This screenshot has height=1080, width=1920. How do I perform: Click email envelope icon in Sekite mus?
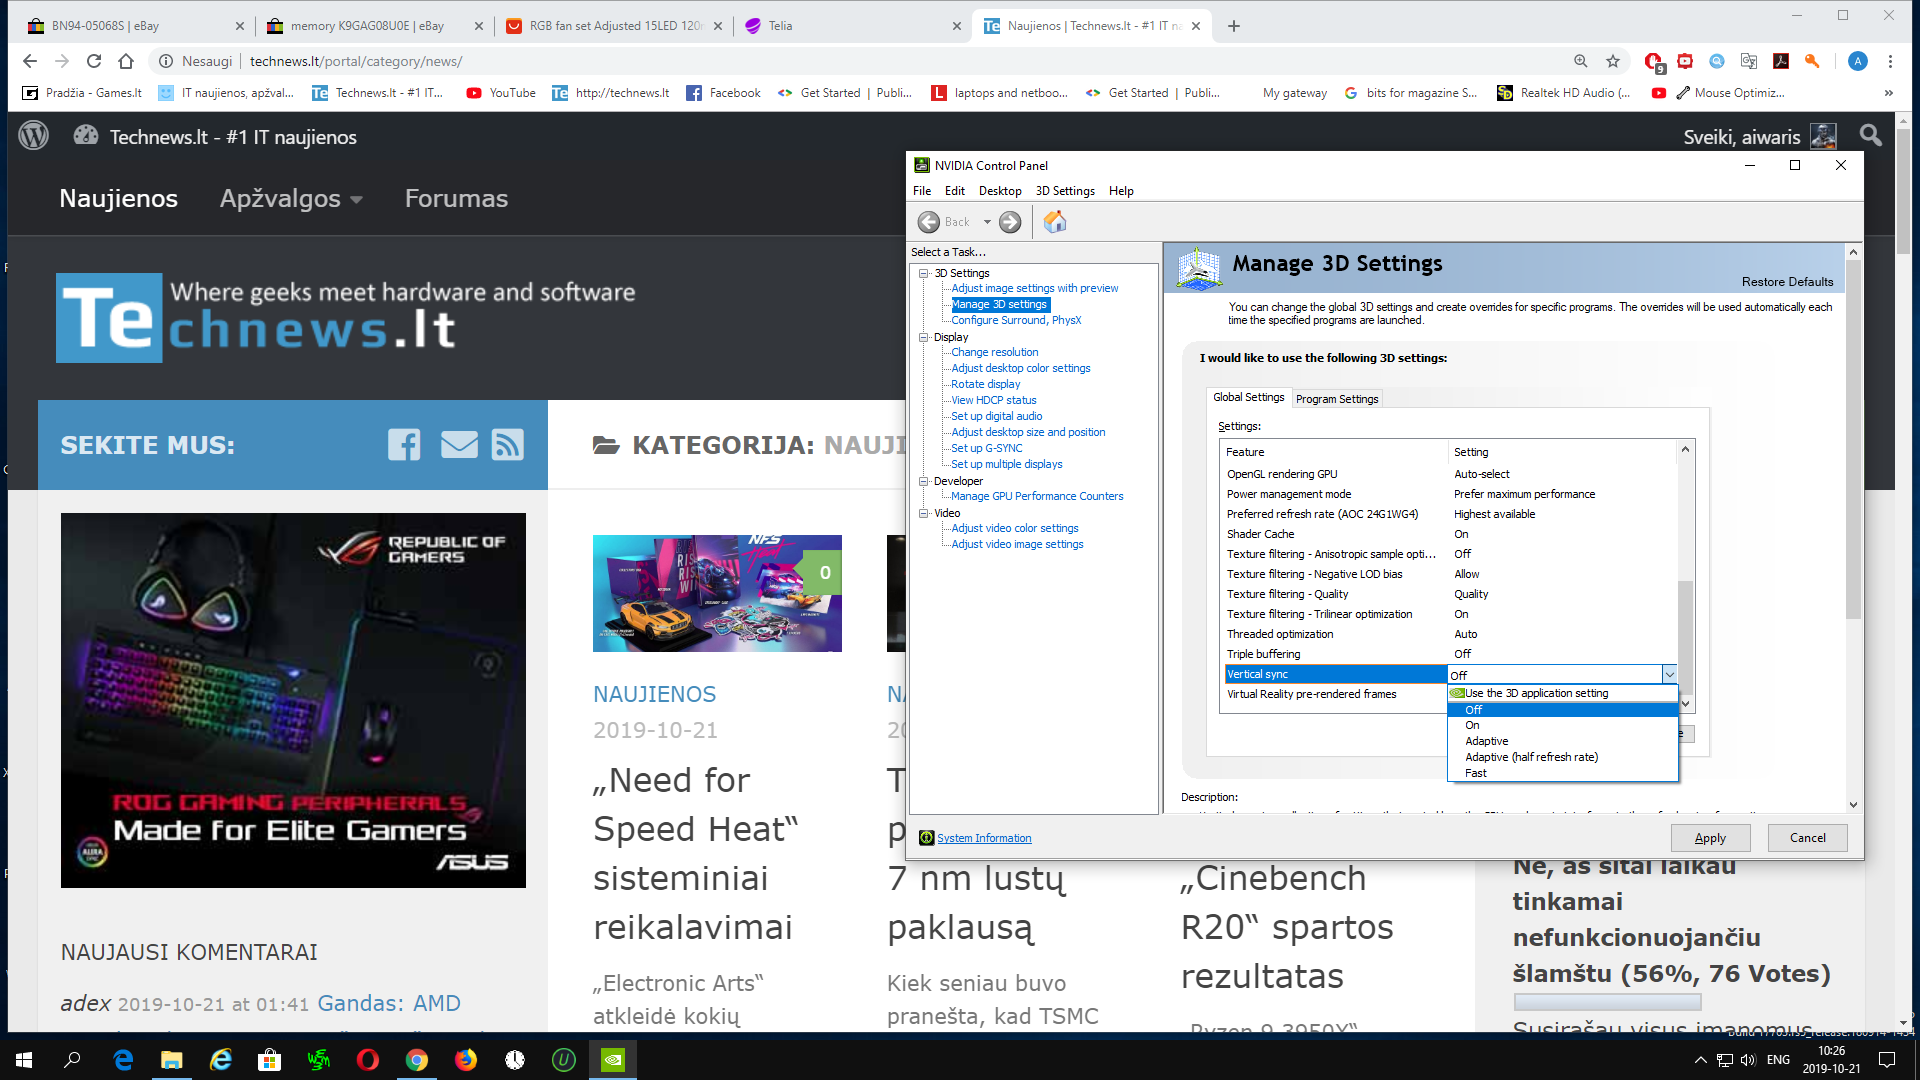(x=459, y=444)
